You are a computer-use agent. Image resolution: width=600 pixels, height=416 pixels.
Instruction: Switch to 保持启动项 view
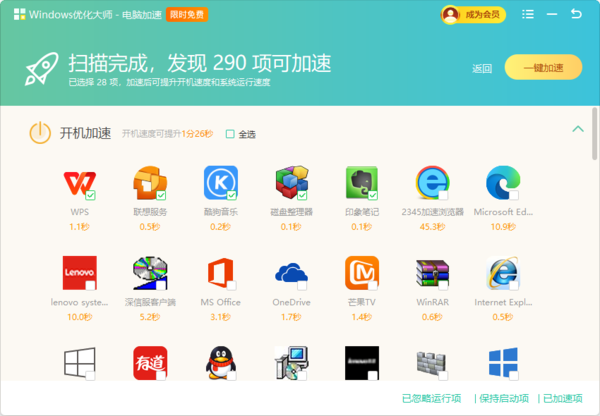click(505, 398)
